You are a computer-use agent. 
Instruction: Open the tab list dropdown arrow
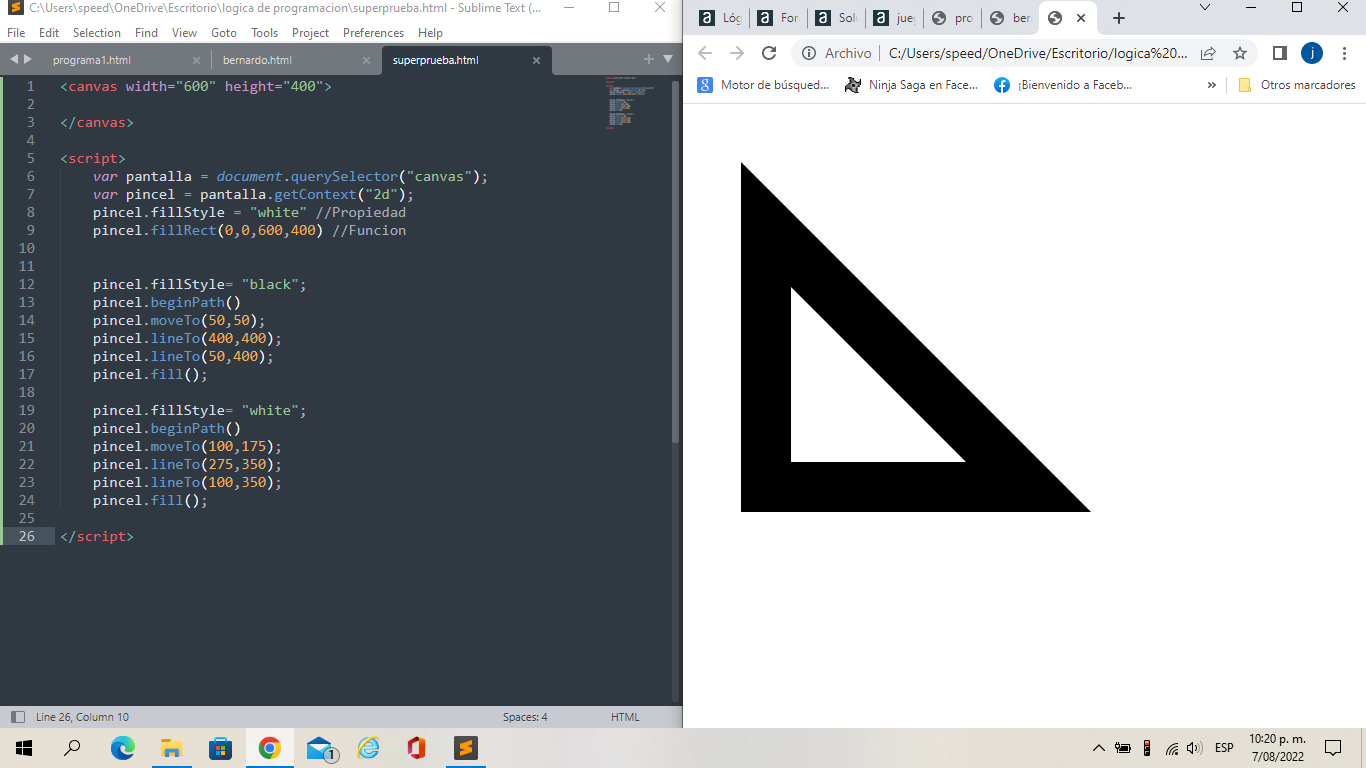(668, 59)
